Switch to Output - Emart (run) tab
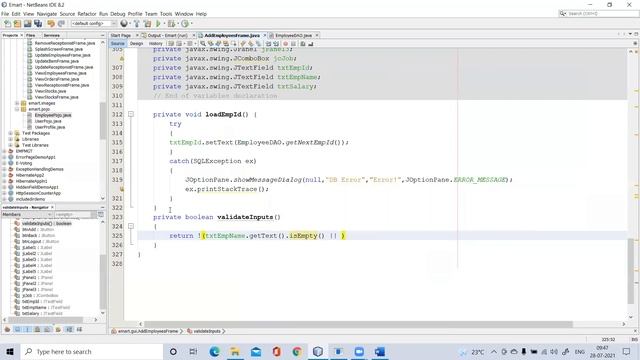 point(167,36)
